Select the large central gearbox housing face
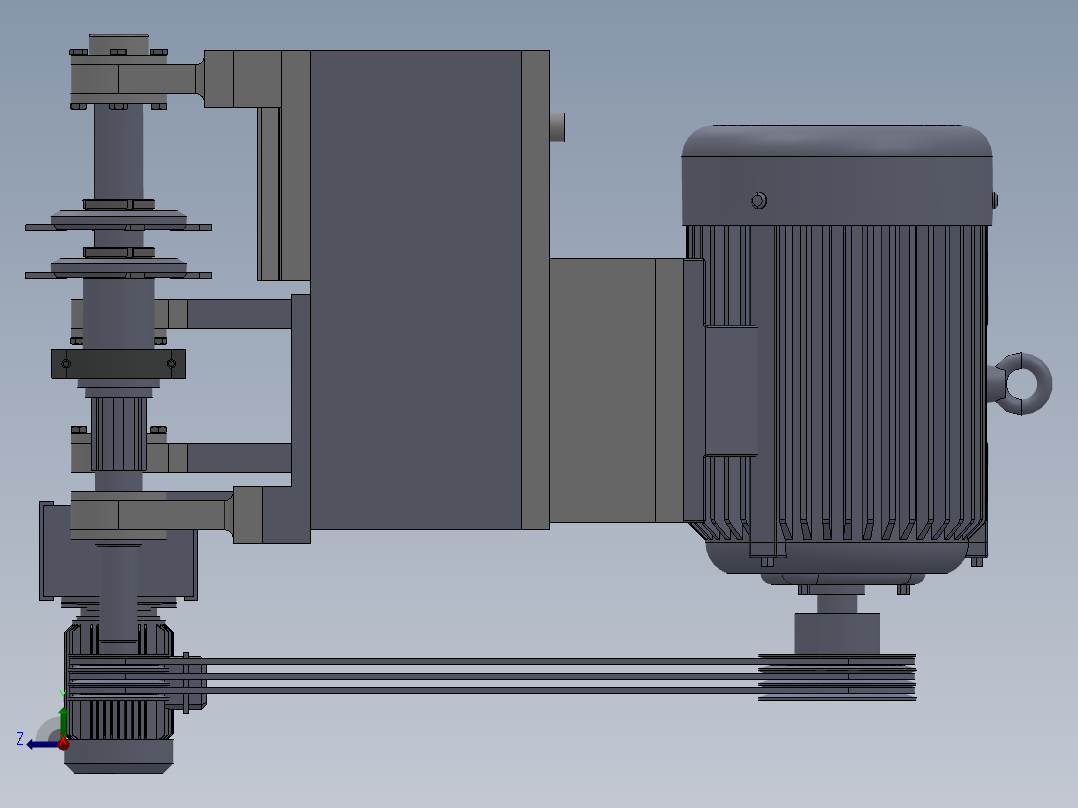The height and width of the screenshot is (808, 1078). 415,290
